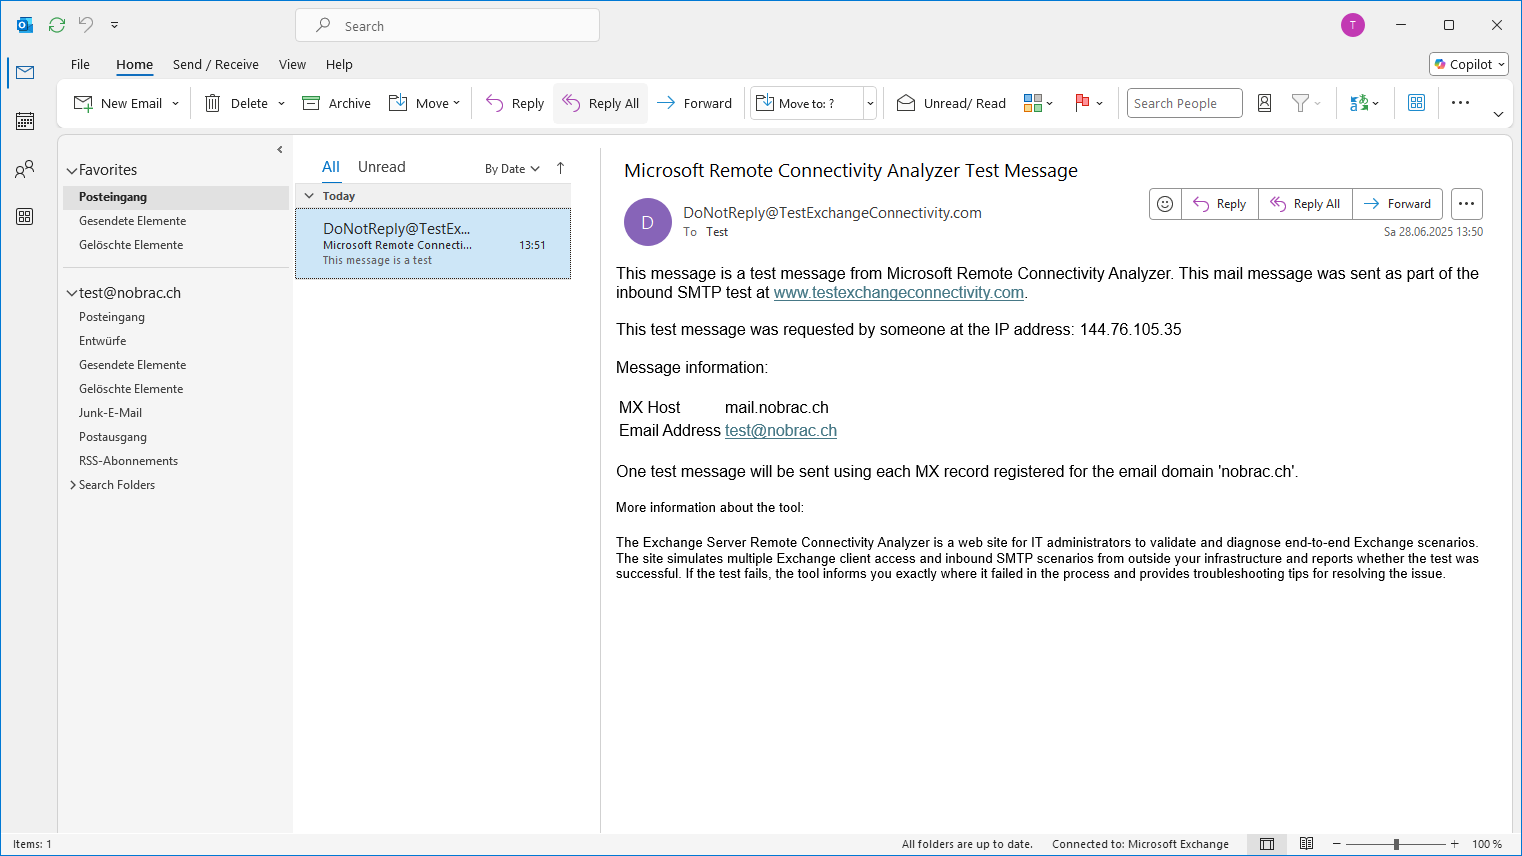Screen dimensions: 1522x856
Task: Open the People contacts view
Action: click(x=25, y=169)
